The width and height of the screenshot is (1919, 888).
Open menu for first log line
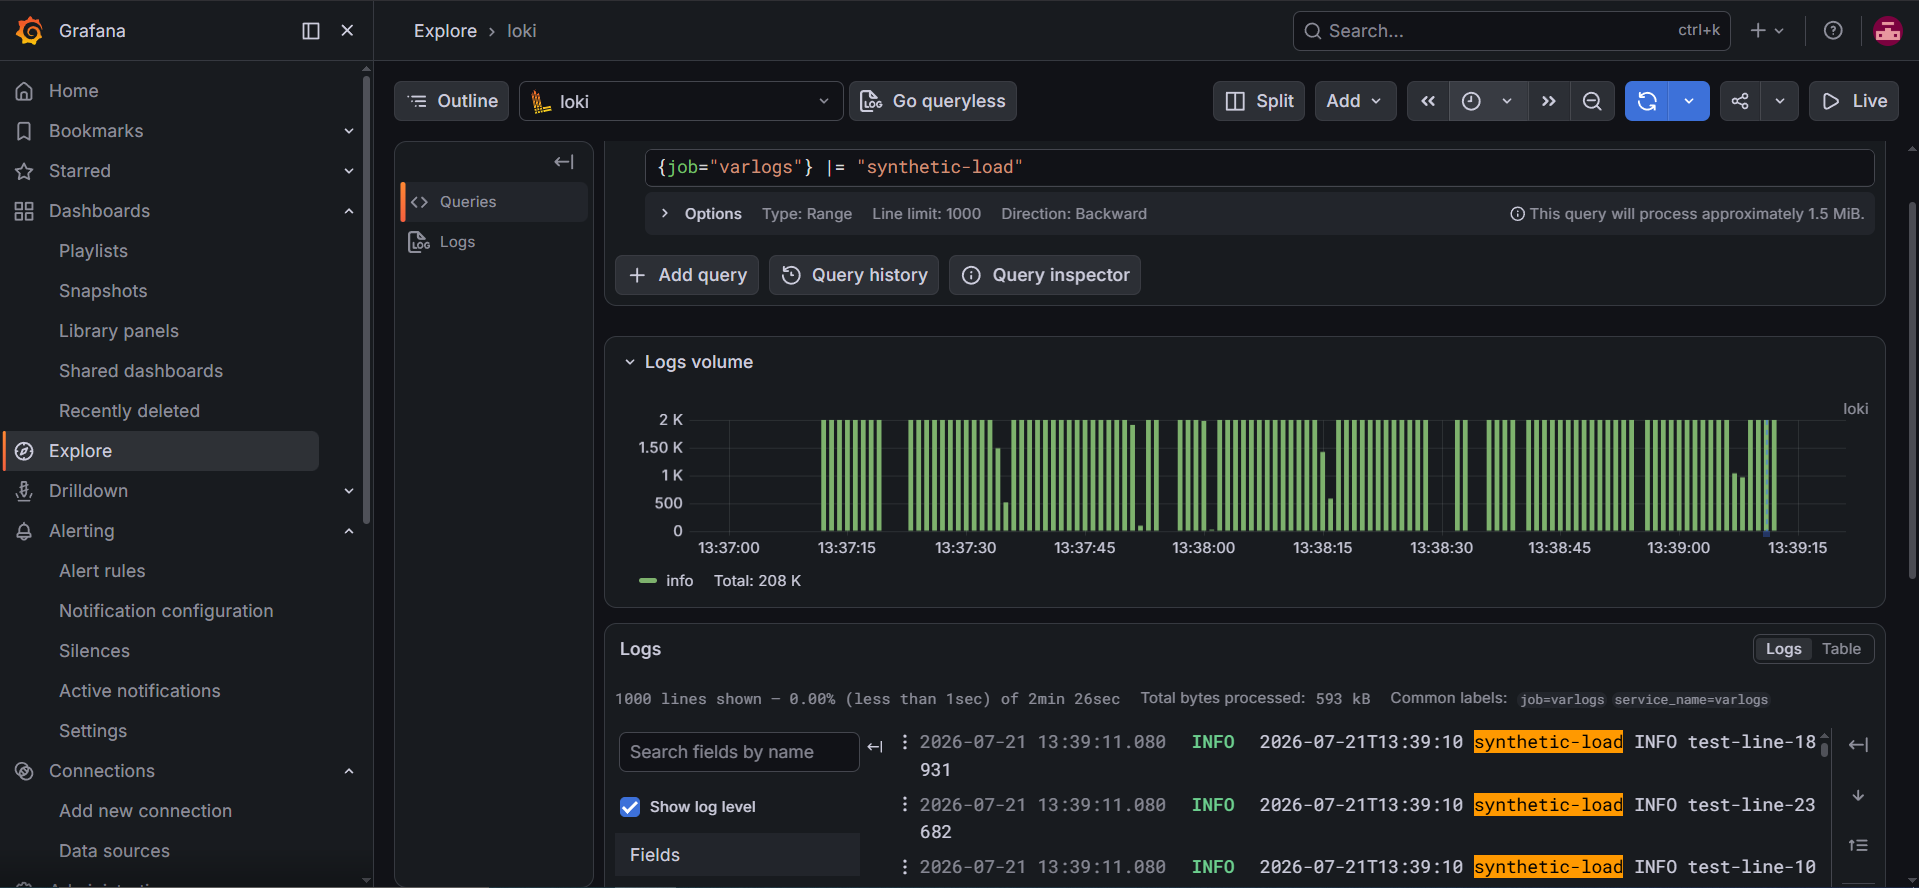tap(905, 742)
